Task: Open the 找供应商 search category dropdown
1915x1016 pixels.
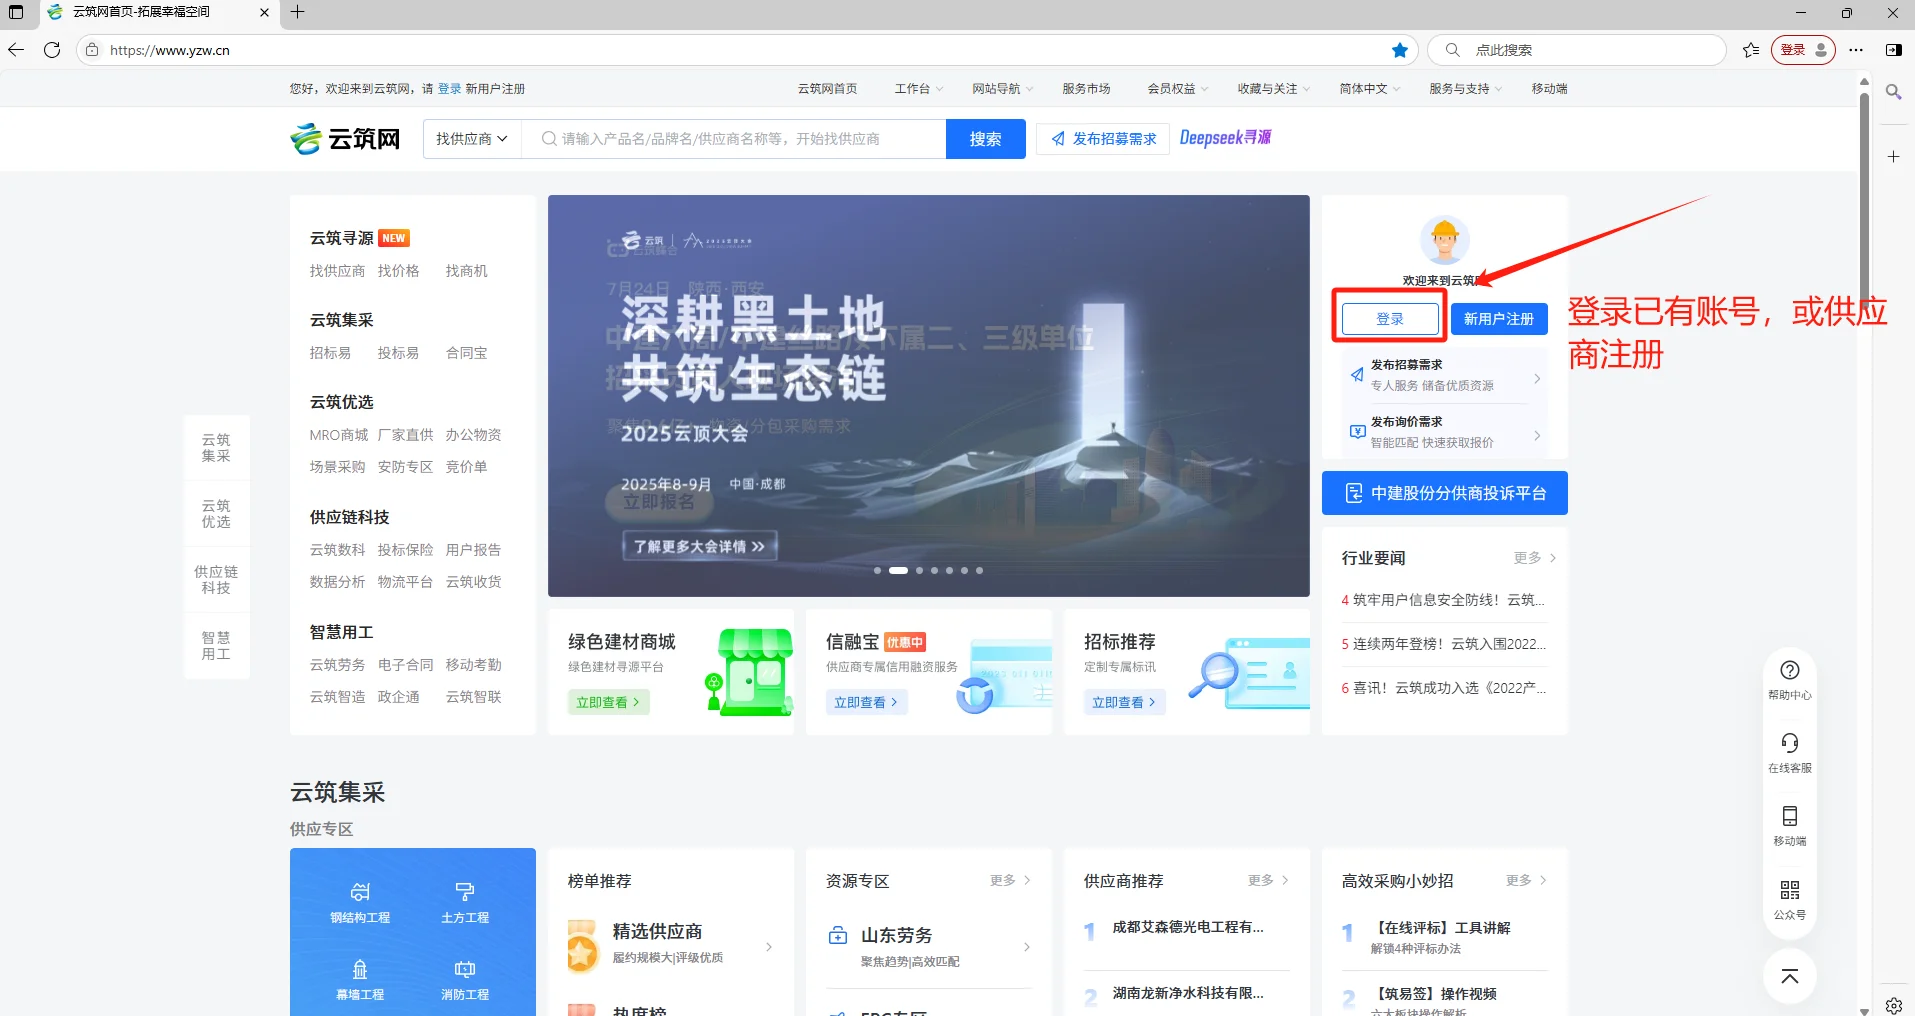Action: [x=470, y=138]
